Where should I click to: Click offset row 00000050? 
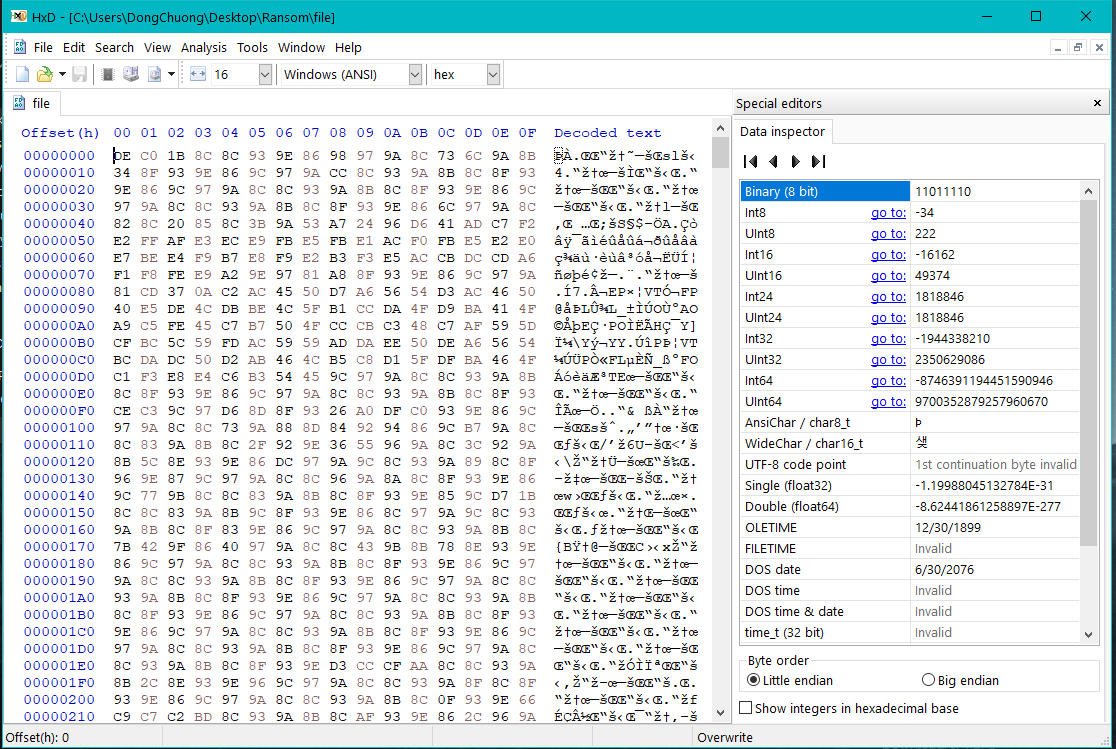pos(59,241)
